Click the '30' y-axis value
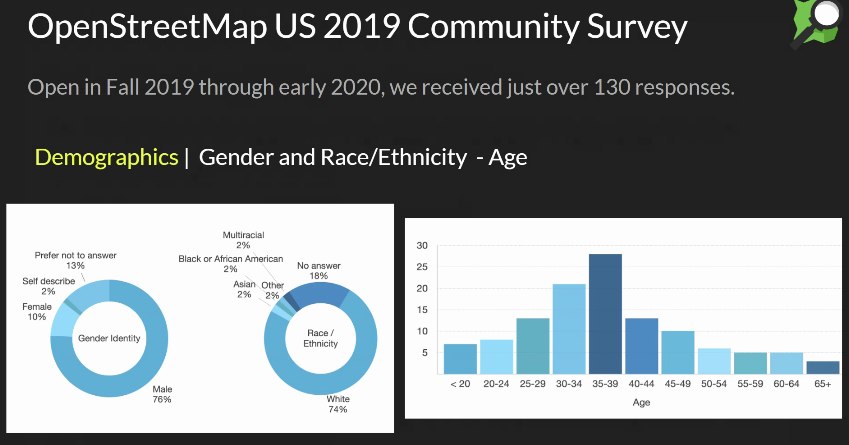 (422, 246)
